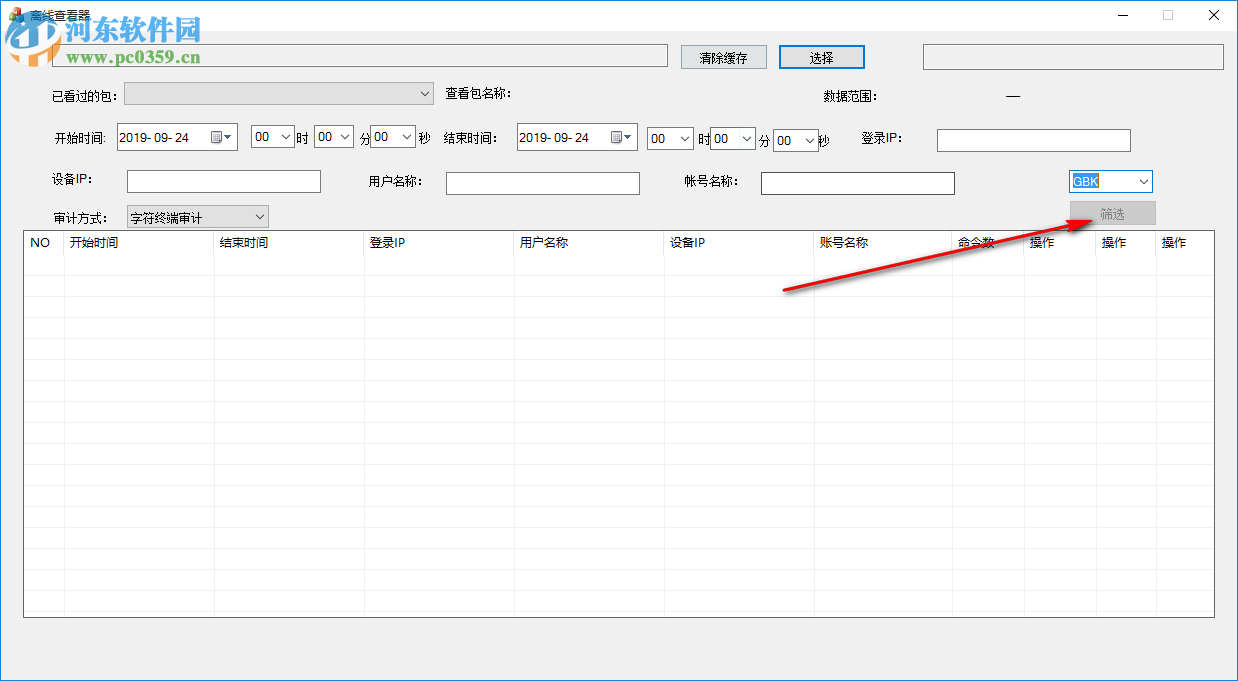The image size is (1238, 681).
Task: Focus the 用户名称 input field
Action: coord(543,183)
